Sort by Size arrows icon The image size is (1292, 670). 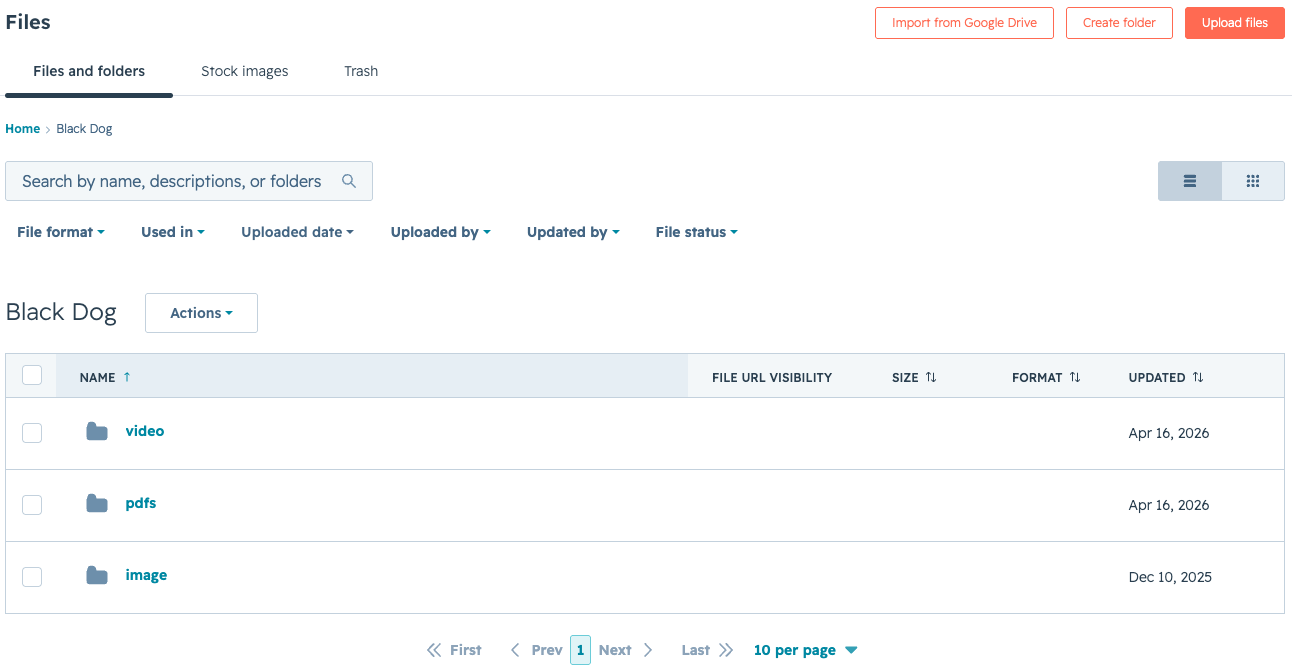click(931, 377)
